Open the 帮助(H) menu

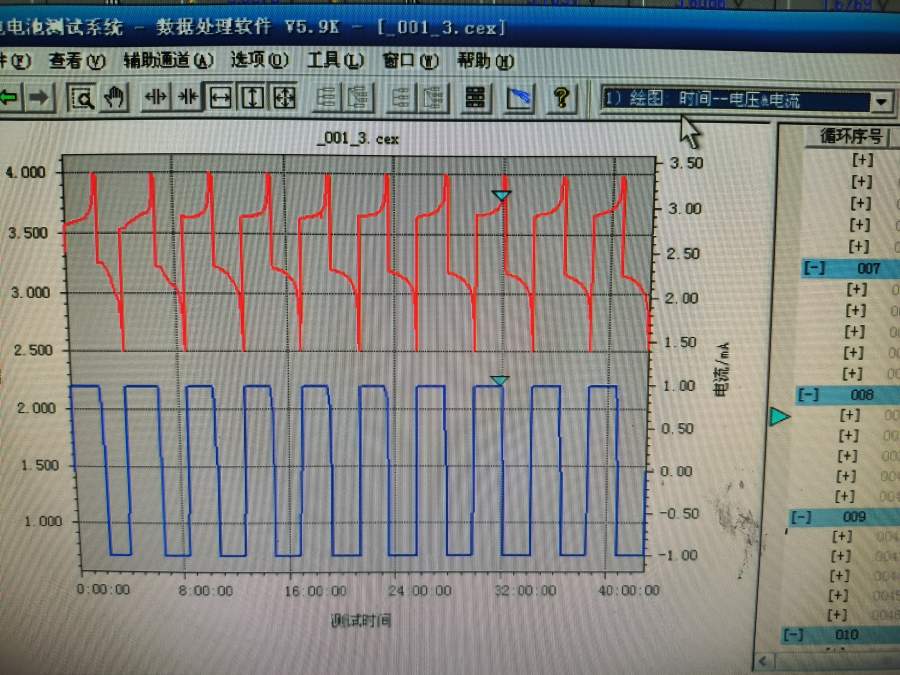(484, 61)
